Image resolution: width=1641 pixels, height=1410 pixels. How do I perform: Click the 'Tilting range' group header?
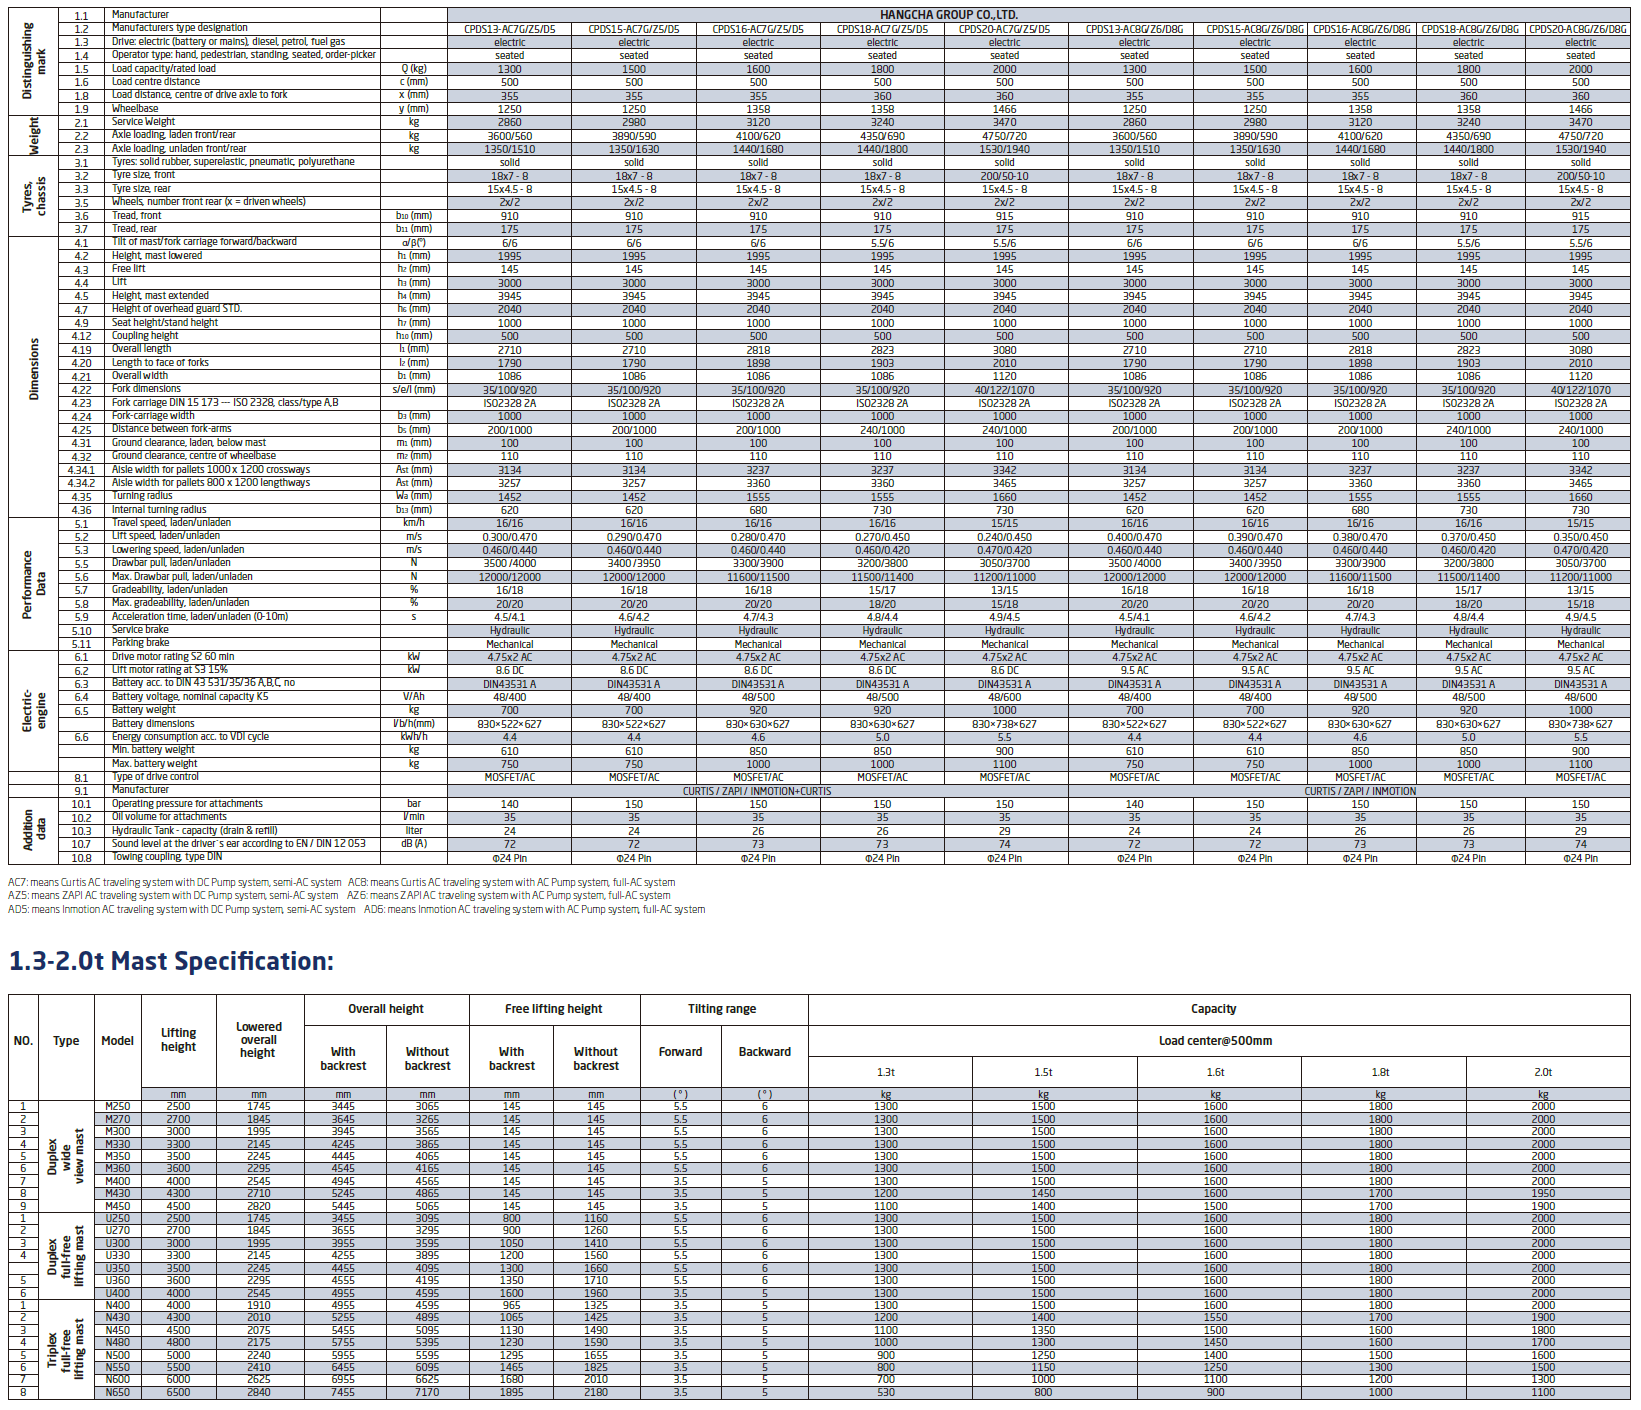(722, 1009)
